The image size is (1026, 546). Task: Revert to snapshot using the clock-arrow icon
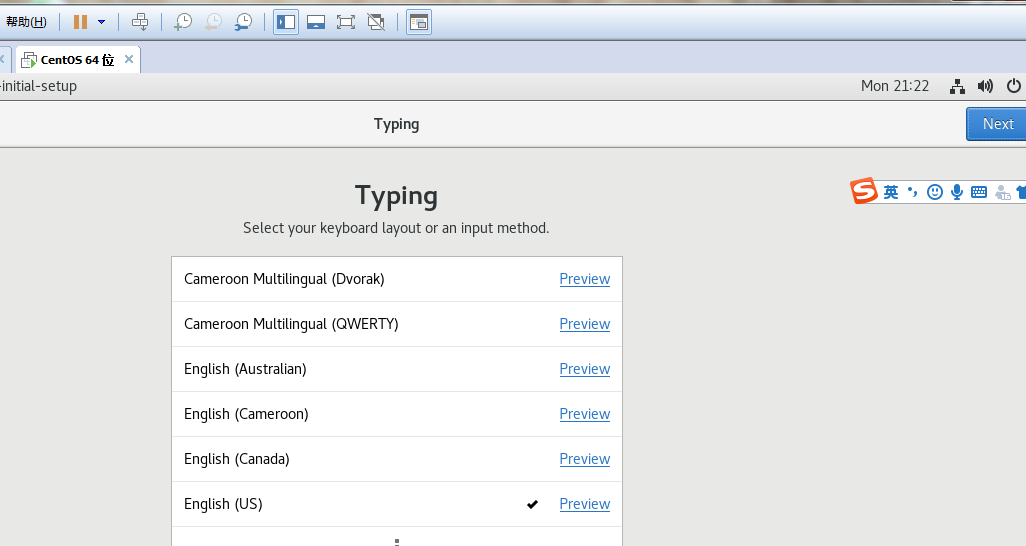pyautogui.click(x=213, y=22)
